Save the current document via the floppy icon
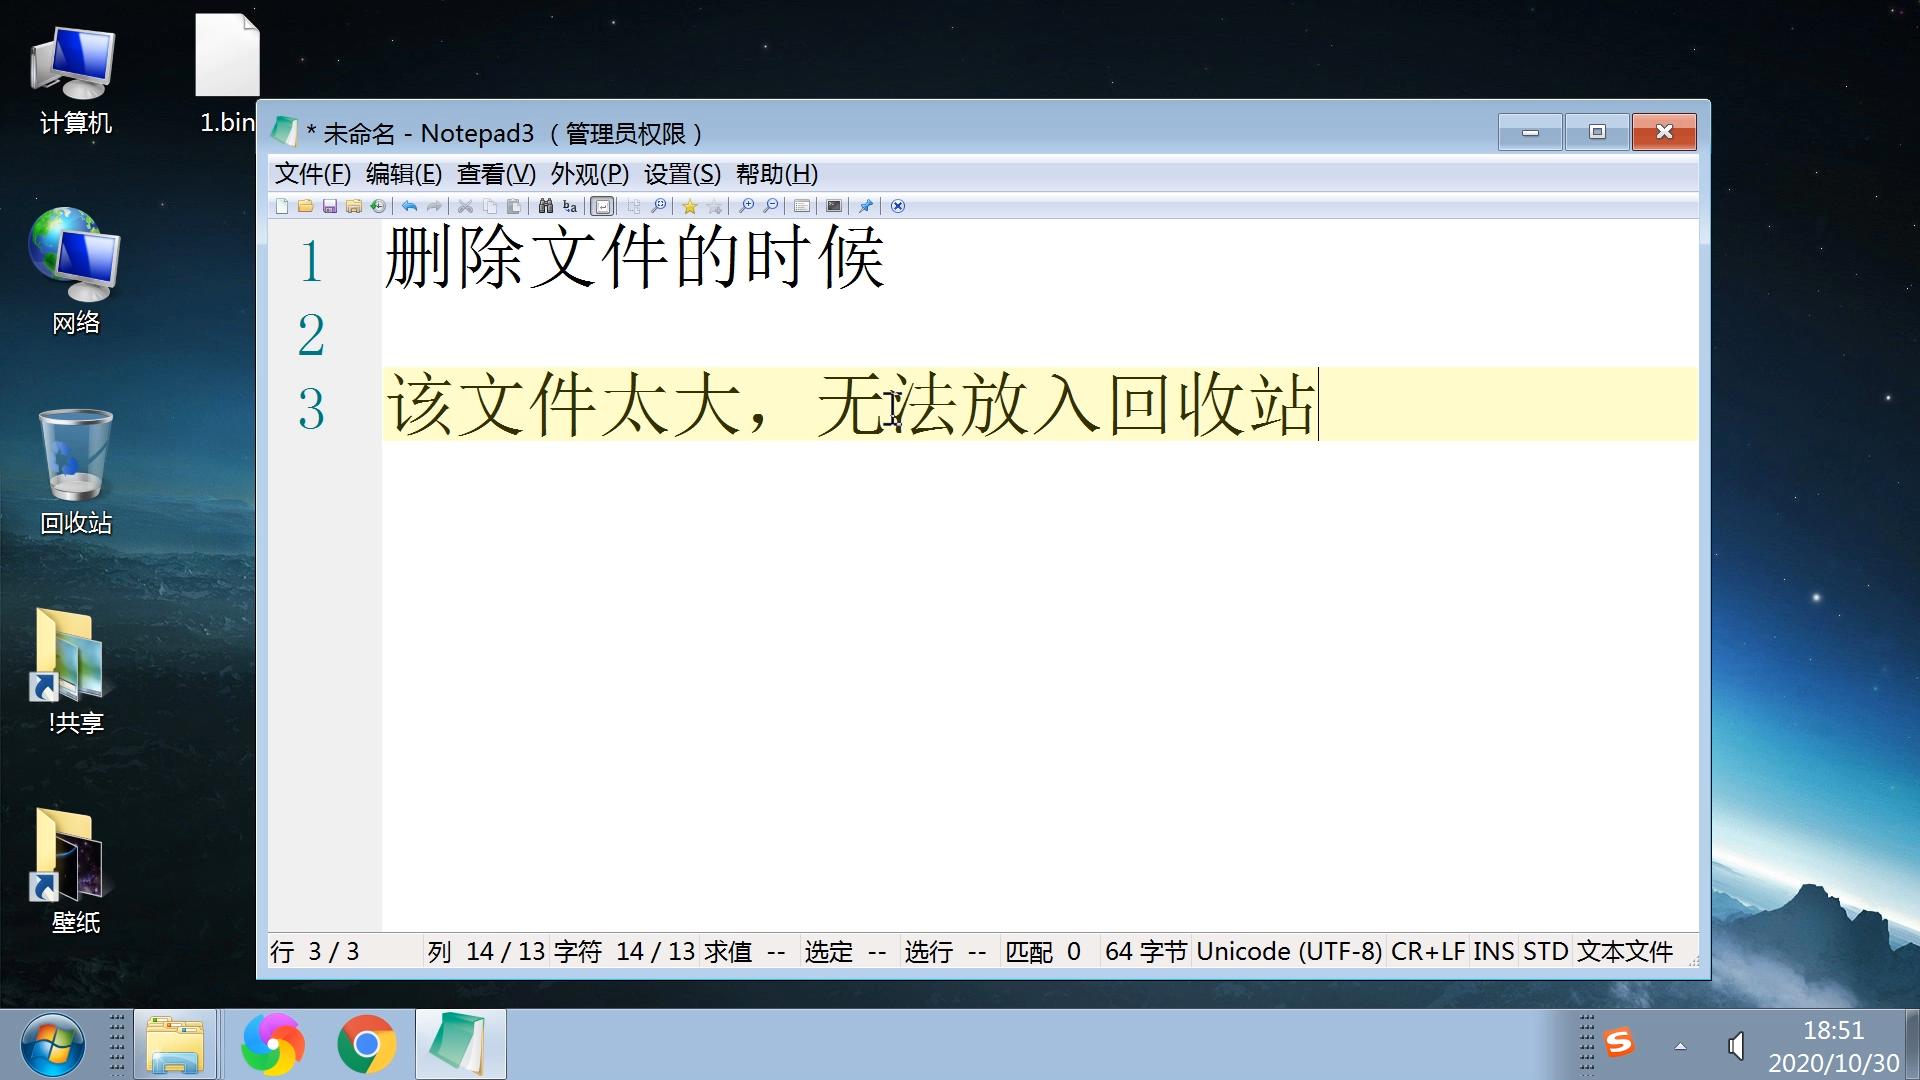 (x=329, y=207)
